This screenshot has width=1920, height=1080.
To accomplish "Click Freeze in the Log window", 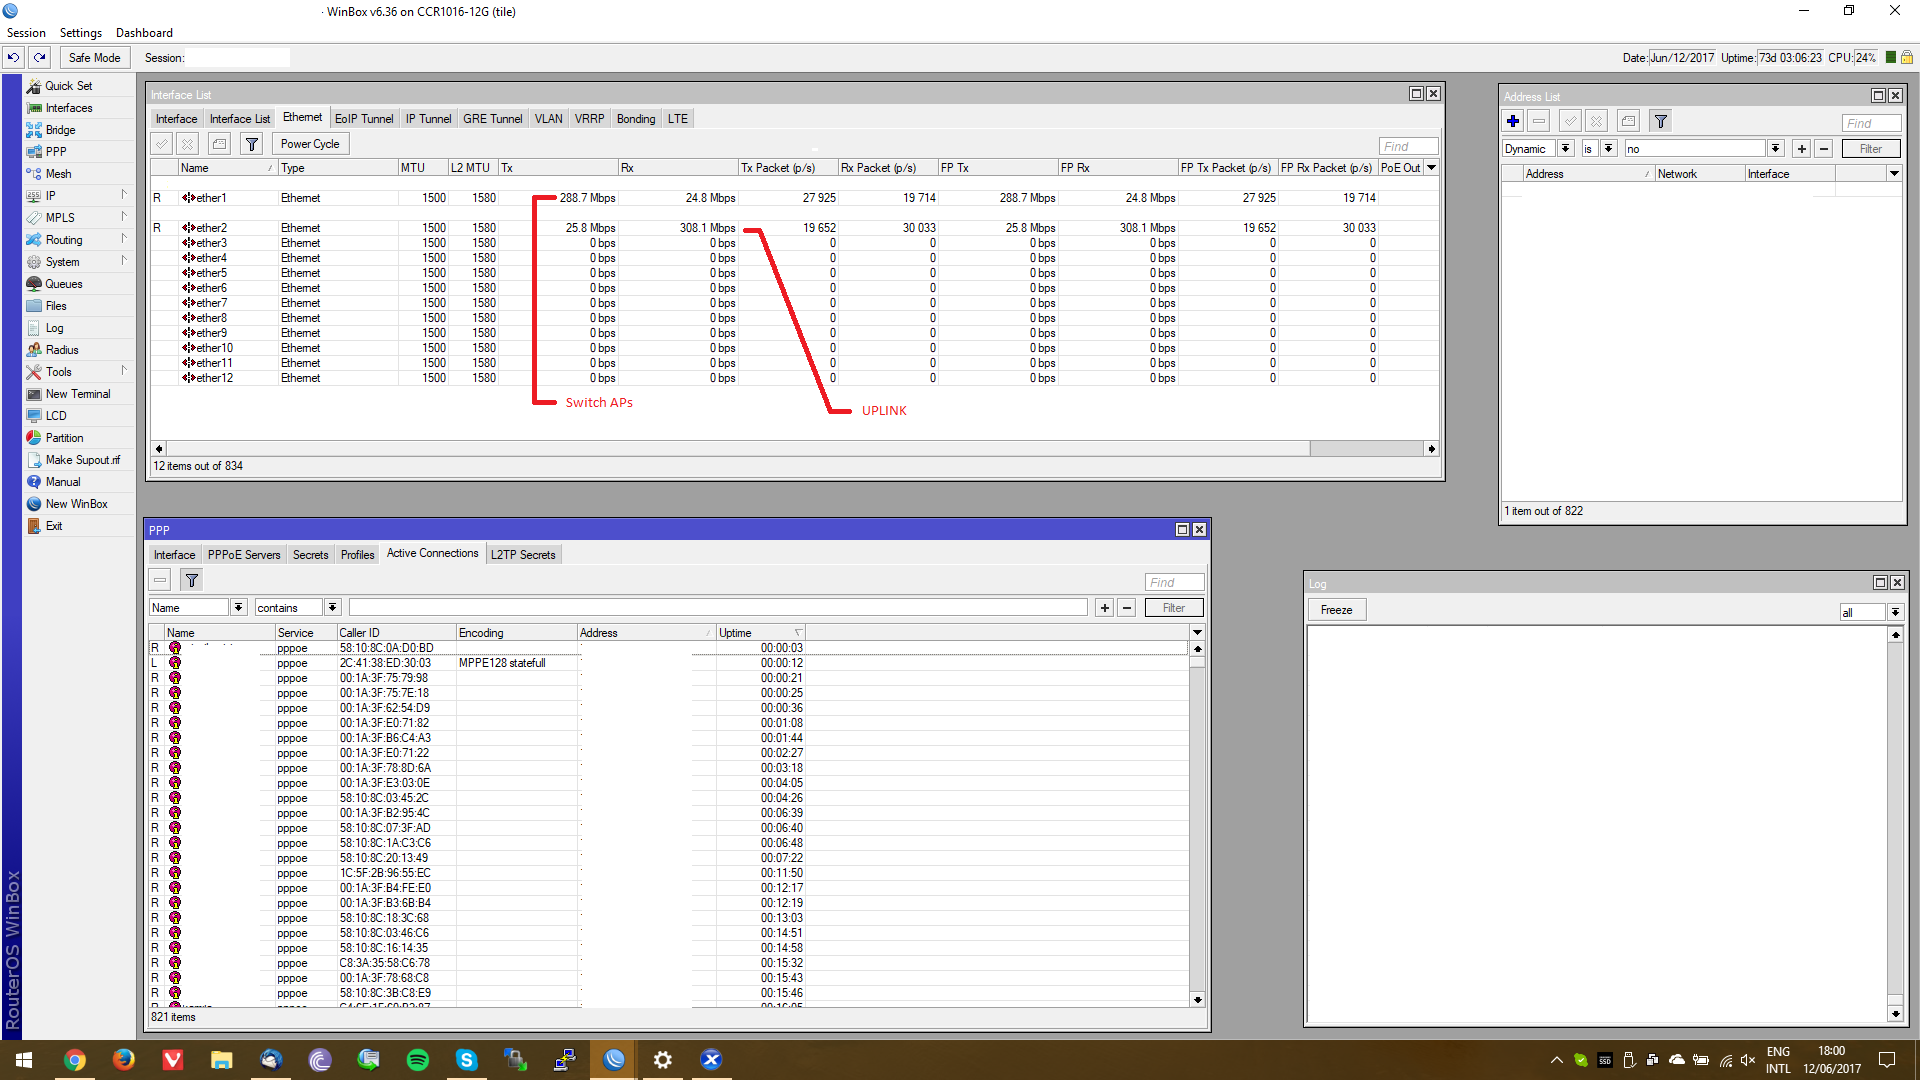I will [1336, 610].
